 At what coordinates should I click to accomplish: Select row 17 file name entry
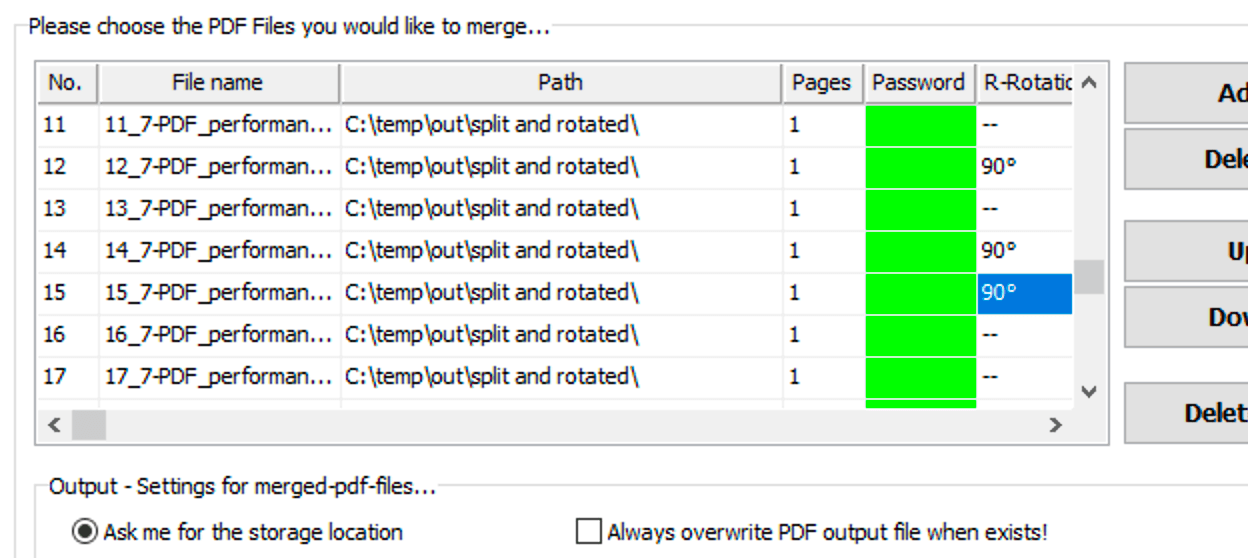click(218, 377)
